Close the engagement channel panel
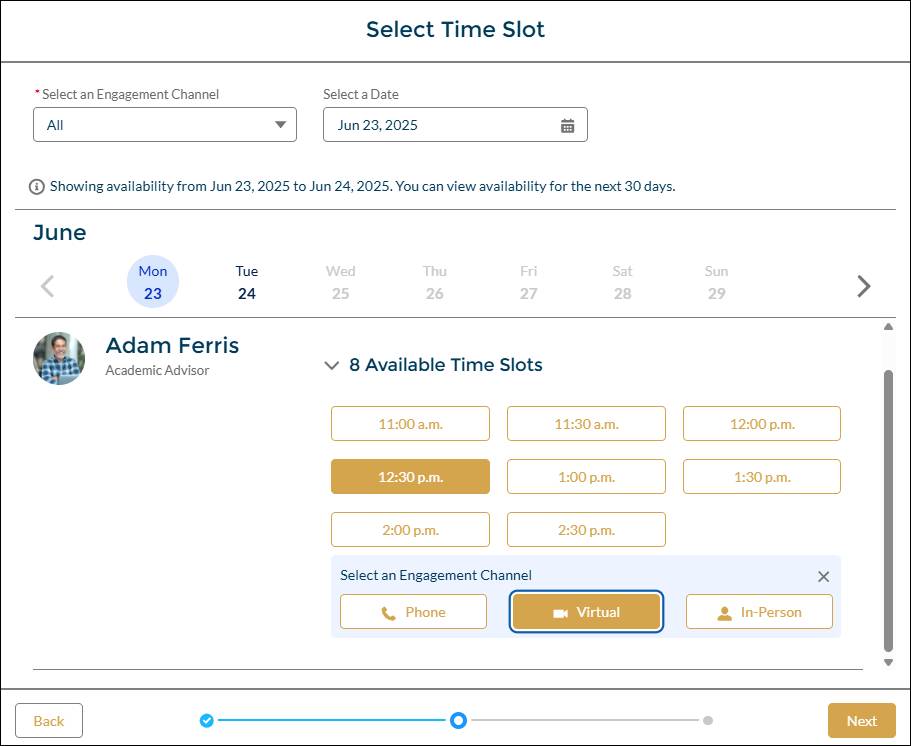The height and width of the screenshot is (746, 911). pos(823,576)
